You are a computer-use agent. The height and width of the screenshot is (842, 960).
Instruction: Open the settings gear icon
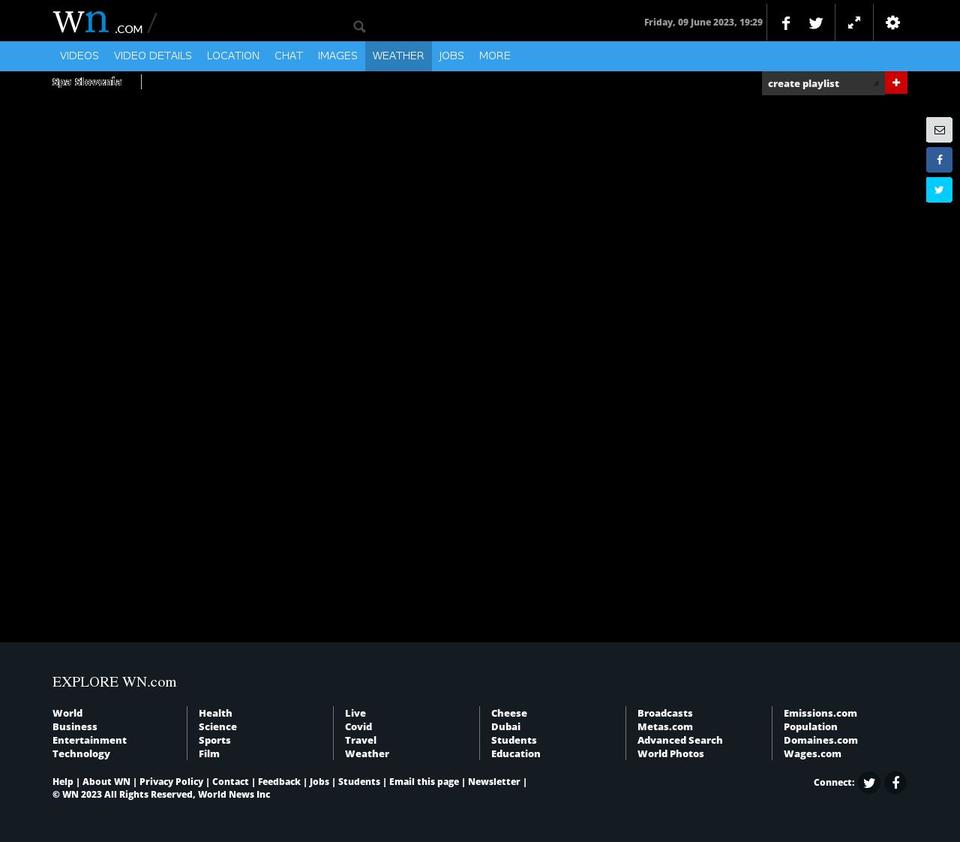pos(893,23)
